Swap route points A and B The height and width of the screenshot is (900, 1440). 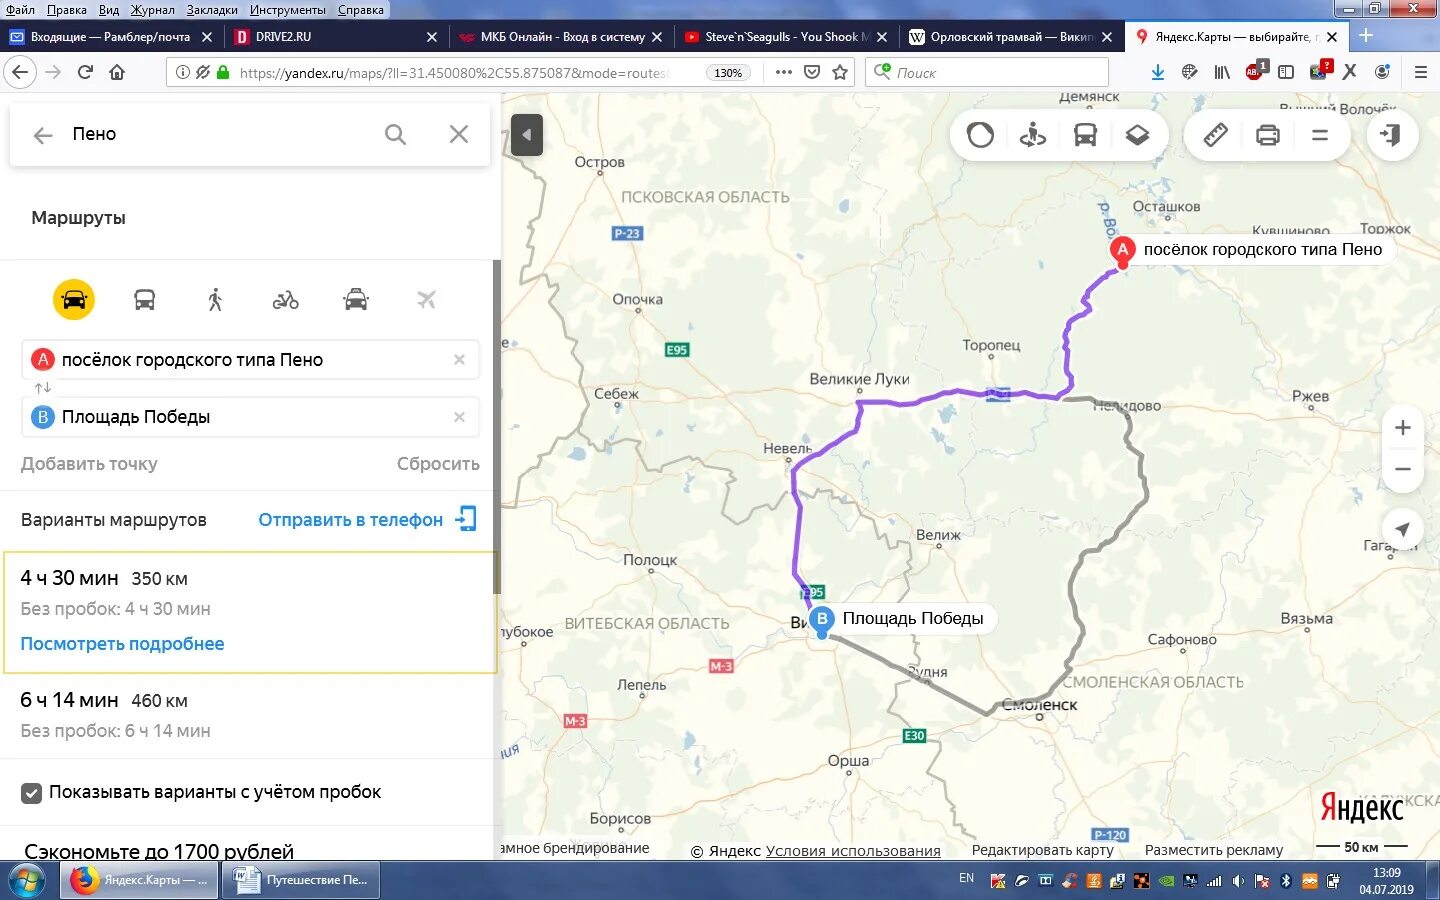click(x=42, y=388)
